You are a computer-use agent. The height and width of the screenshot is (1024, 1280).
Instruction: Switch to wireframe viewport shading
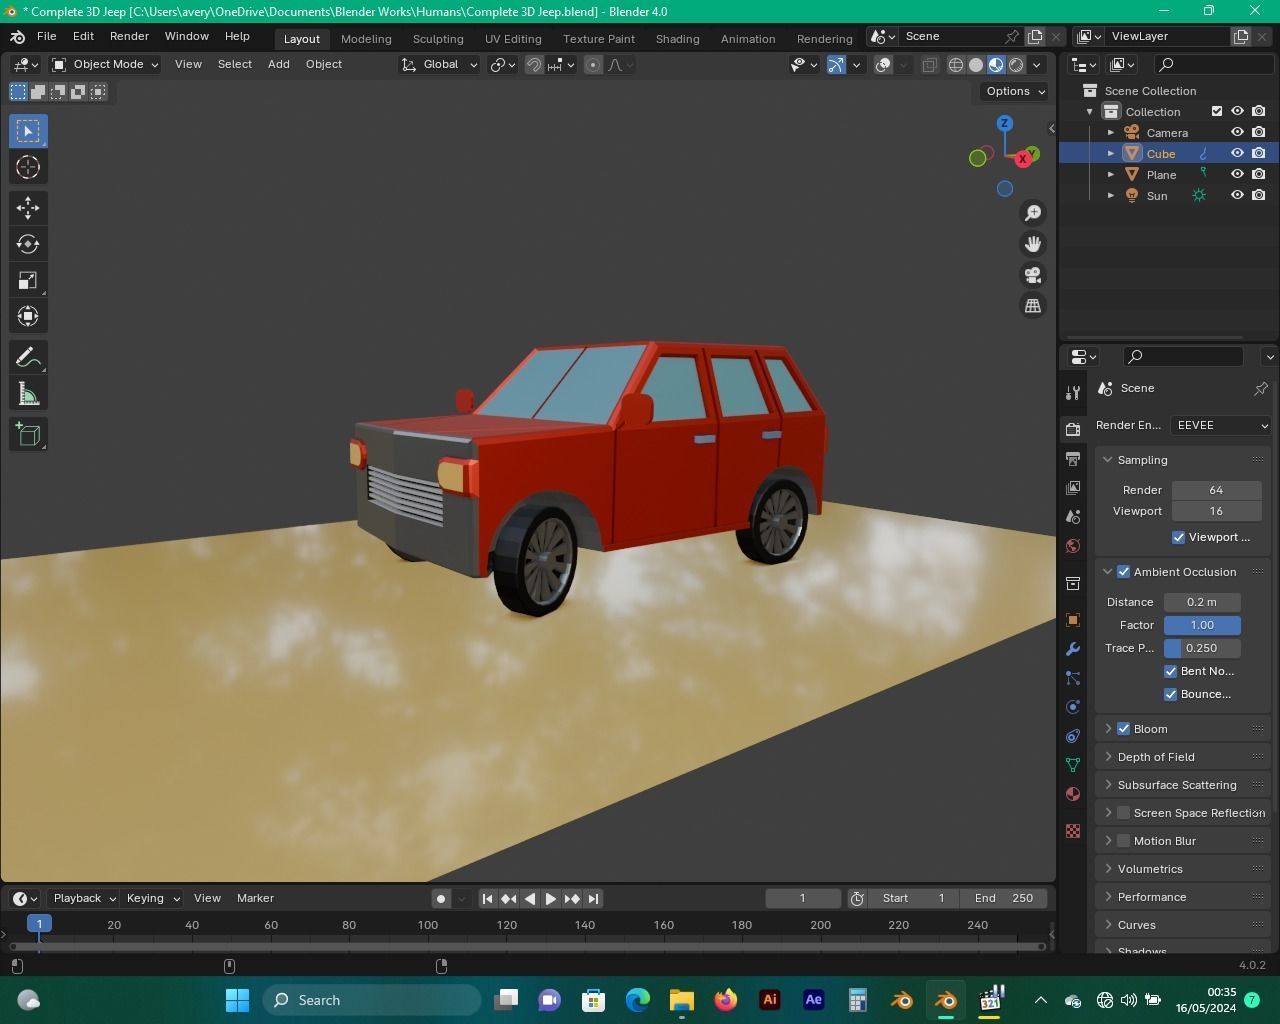coord(956,64)
